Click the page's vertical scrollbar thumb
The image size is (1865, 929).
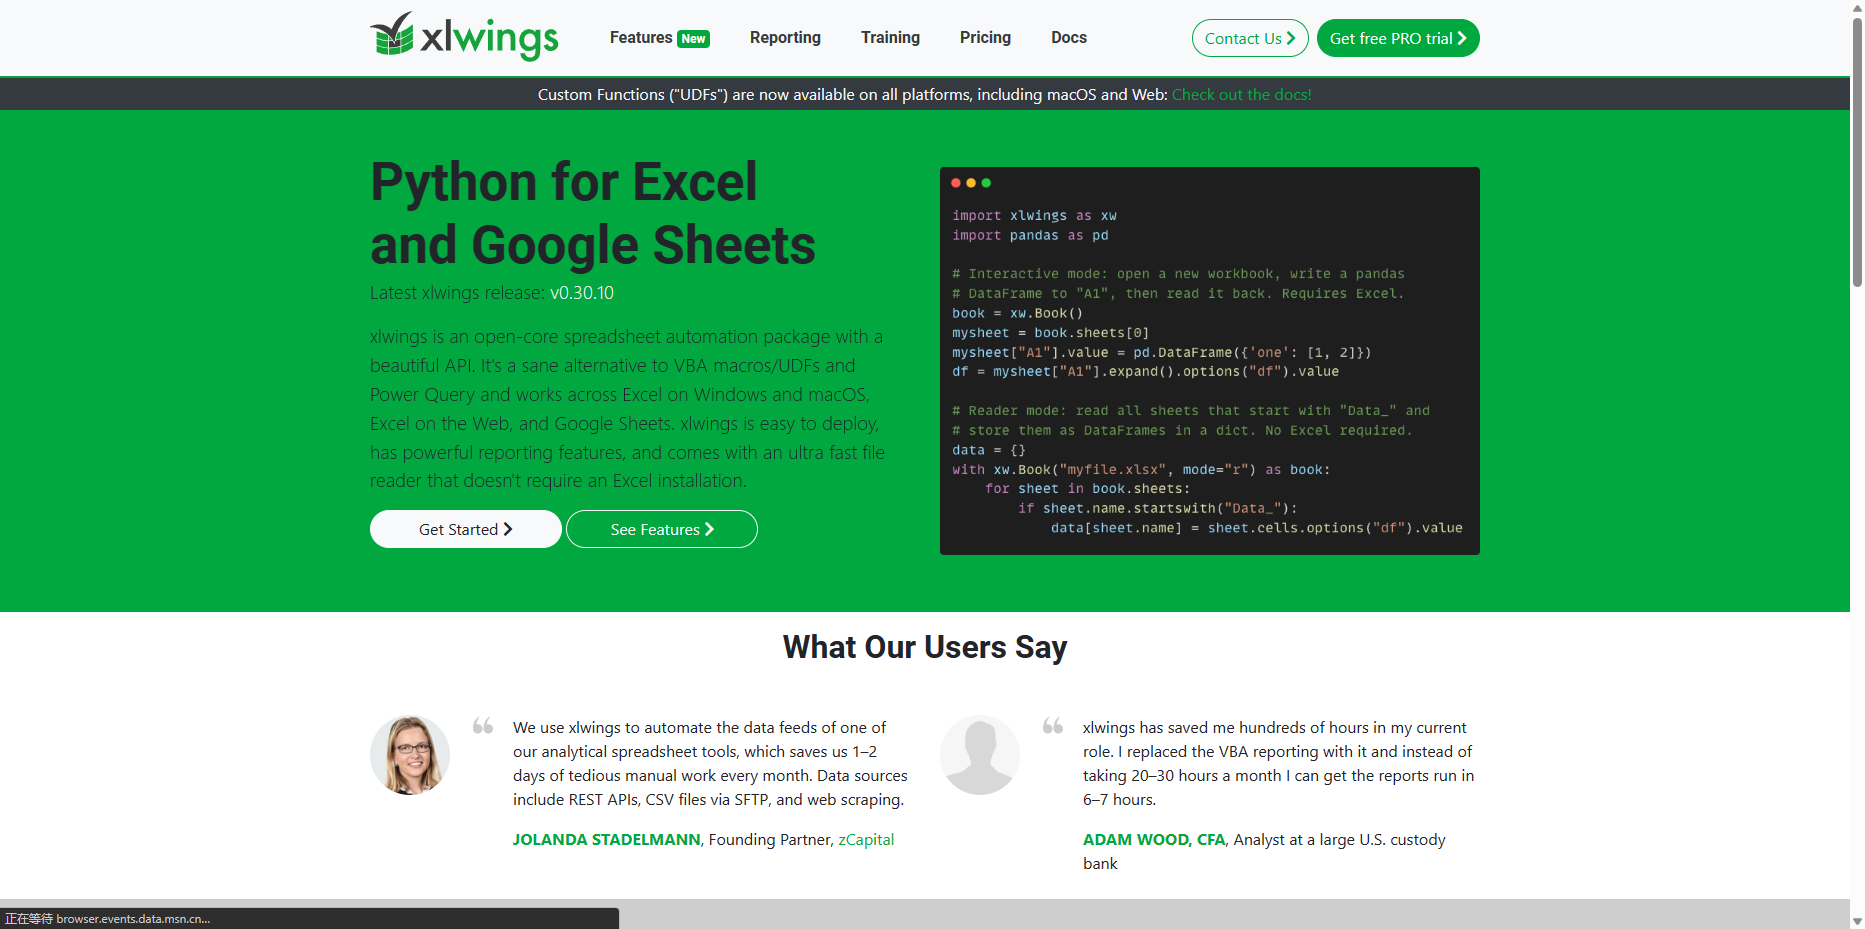pyautogui.click(x=1857, y=150)
